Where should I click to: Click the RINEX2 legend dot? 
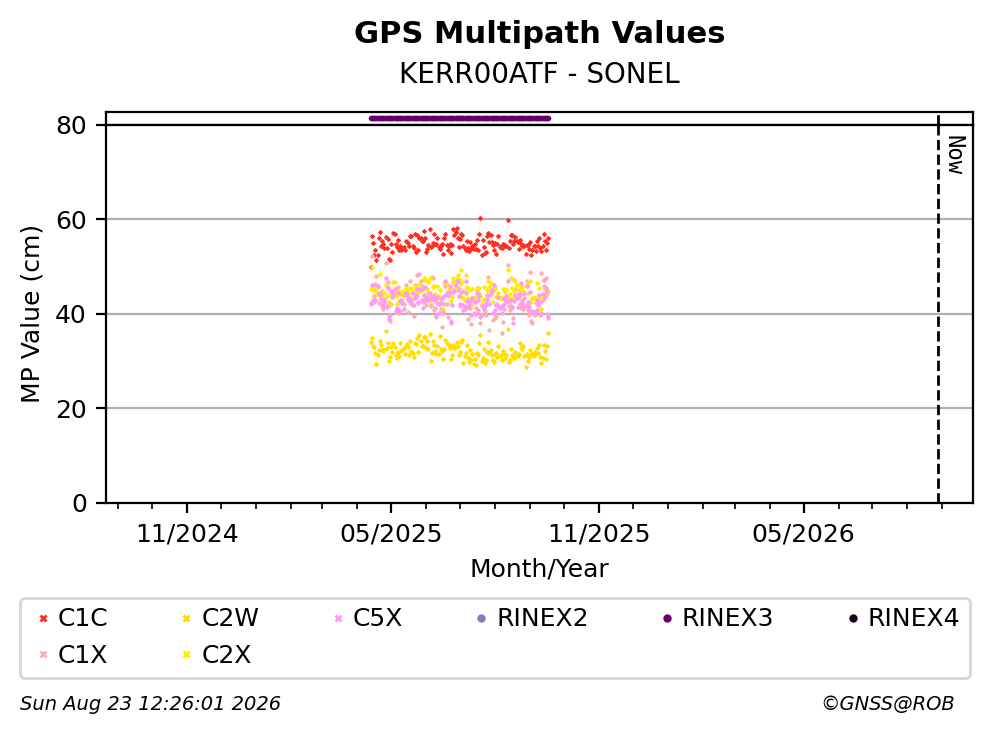coord(481,618)
